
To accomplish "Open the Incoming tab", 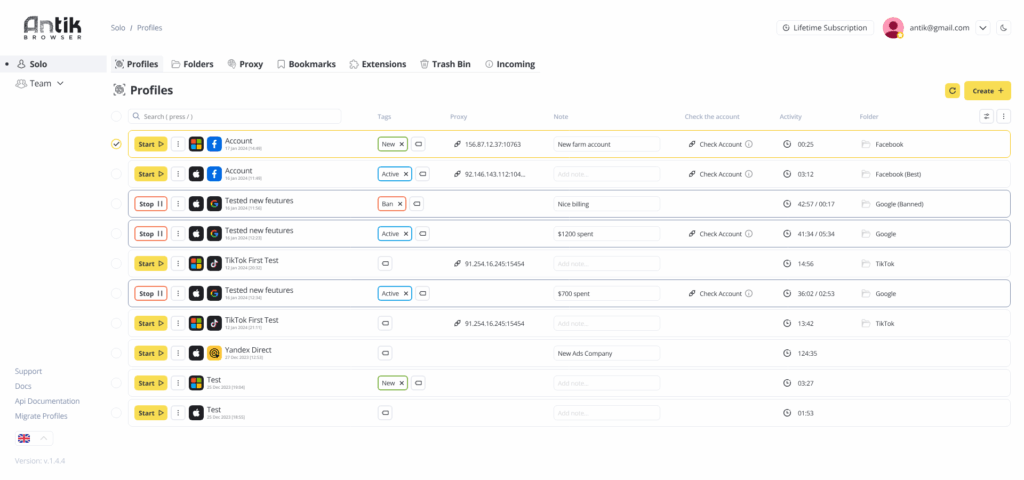I will pyautogui.click(x=509, y=64).
